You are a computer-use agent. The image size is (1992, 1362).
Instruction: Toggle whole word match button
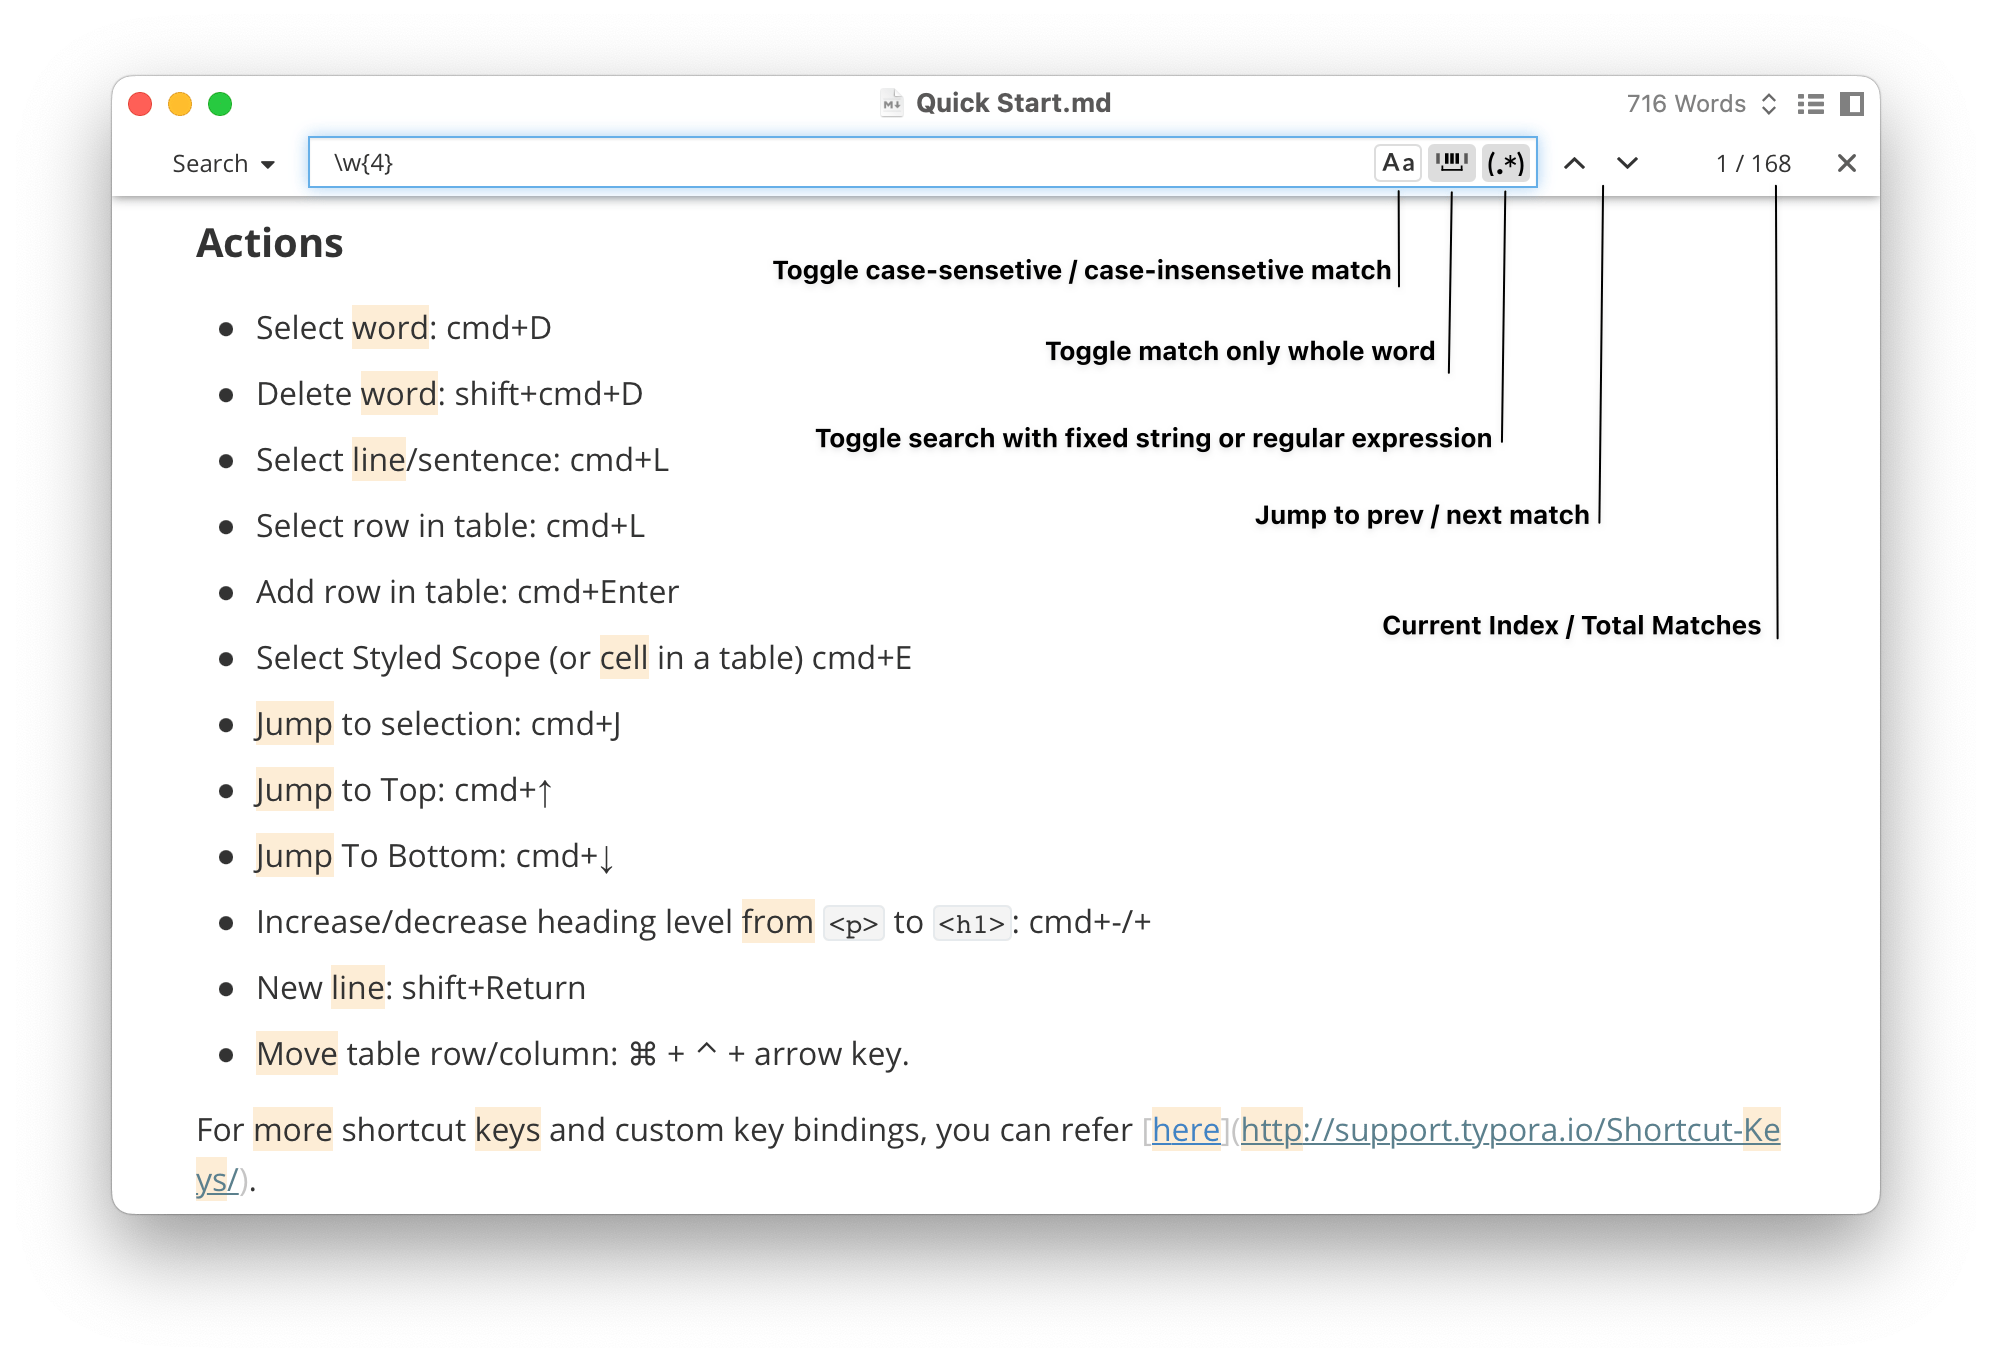[x=1451, y=163]
